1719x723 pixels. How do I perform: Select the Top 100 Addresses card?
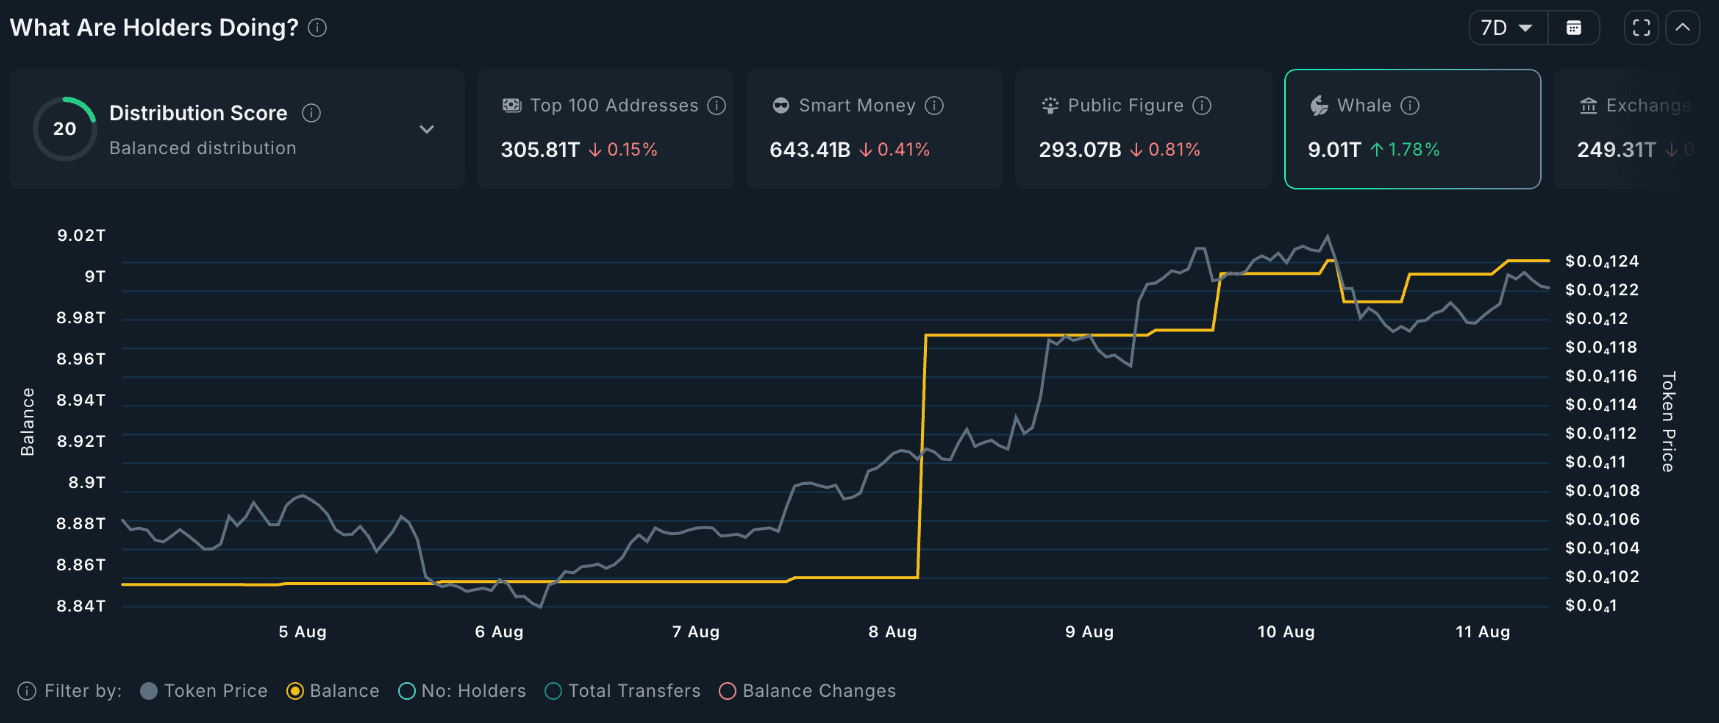pos(605,129)
